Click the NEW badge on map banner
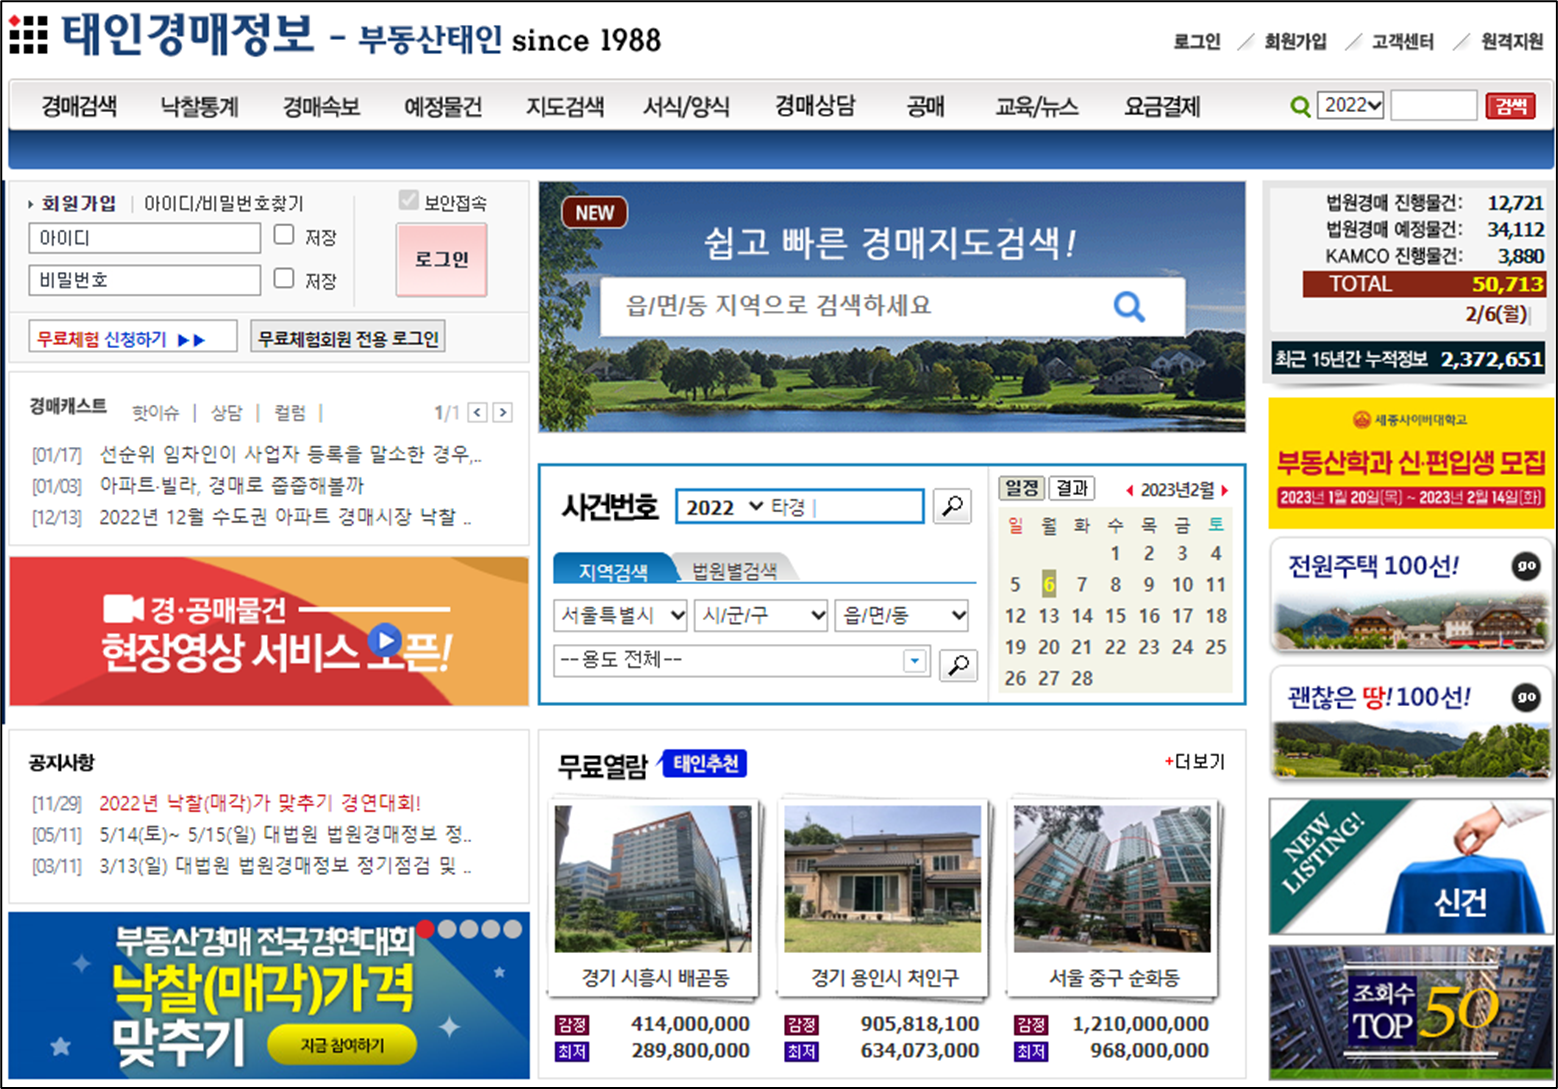This screenshot has height=1089, width=1558. click(595, 212)
